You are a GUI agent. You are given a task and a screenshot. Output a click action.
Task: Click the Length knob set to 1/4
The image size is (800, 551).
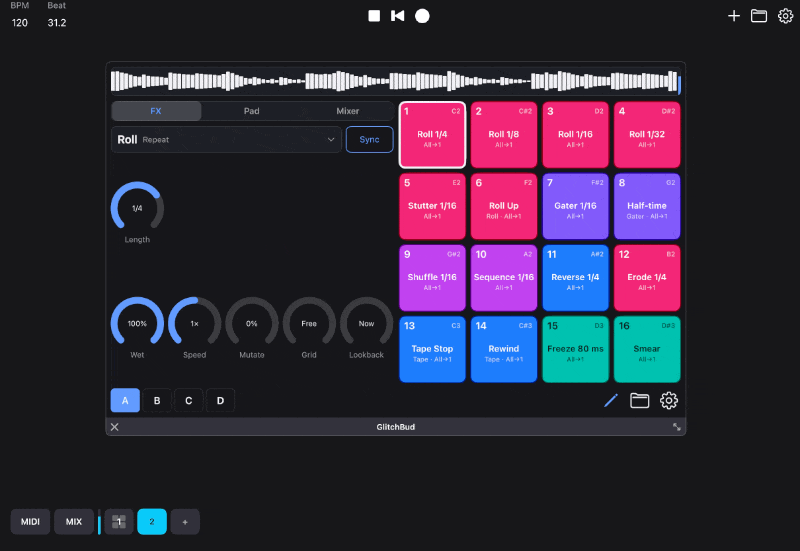137,208
